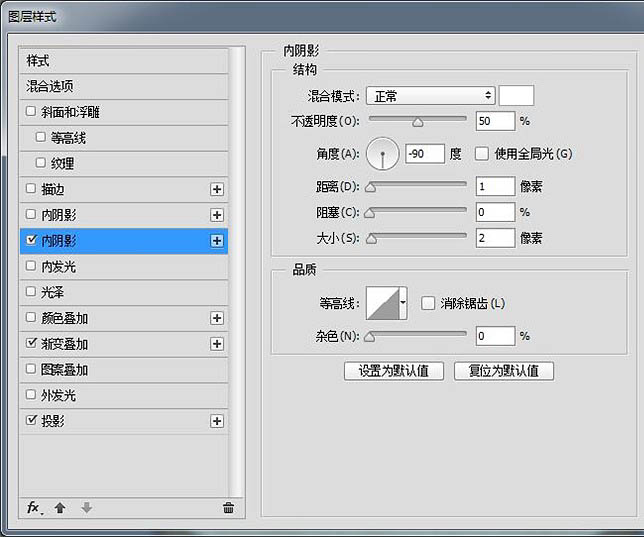Toggle 使用全局光 checkbox
The width and height of the screenshot is (644, 537).
482,154
